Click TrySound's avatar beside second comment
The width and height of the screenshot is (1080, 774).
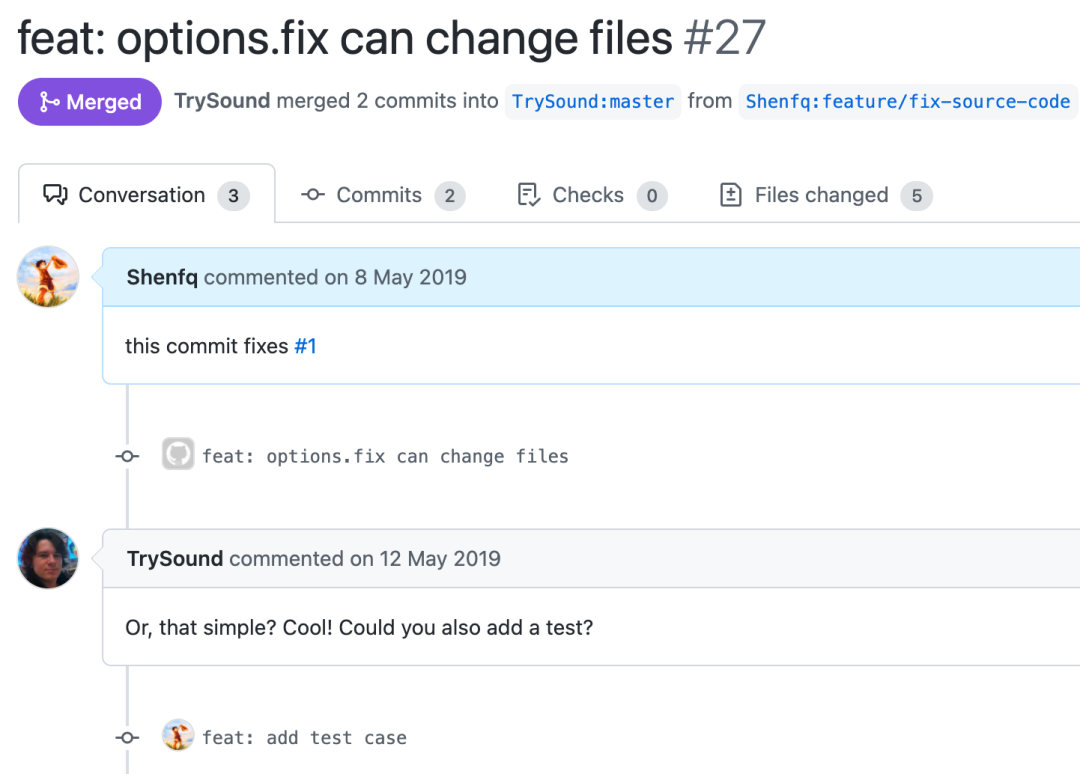pos(48,558)
